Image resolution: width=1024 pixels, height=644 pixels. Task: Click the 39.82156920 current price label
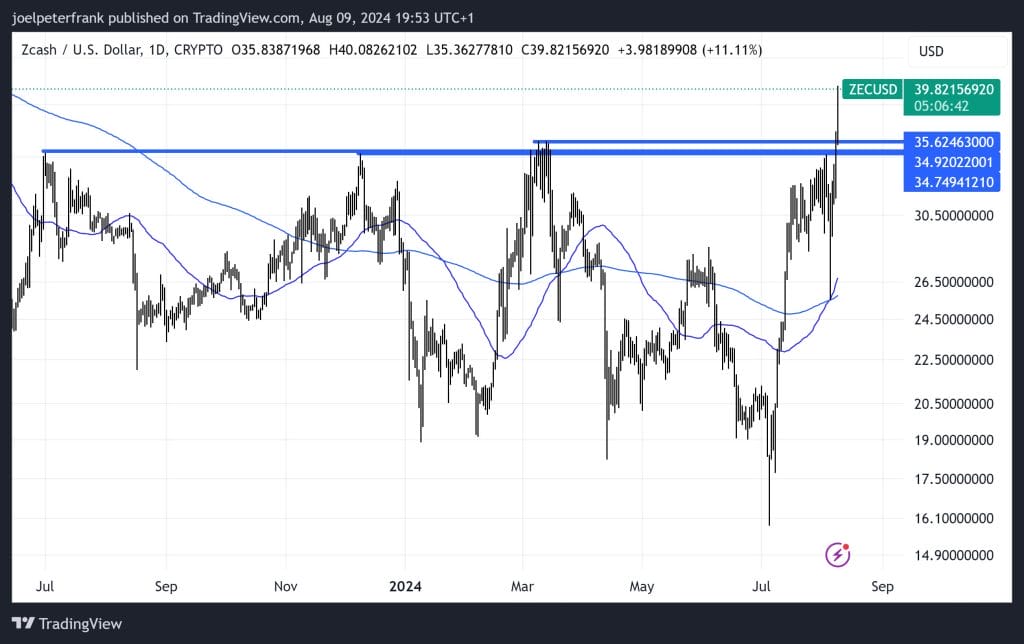[954, 89]
